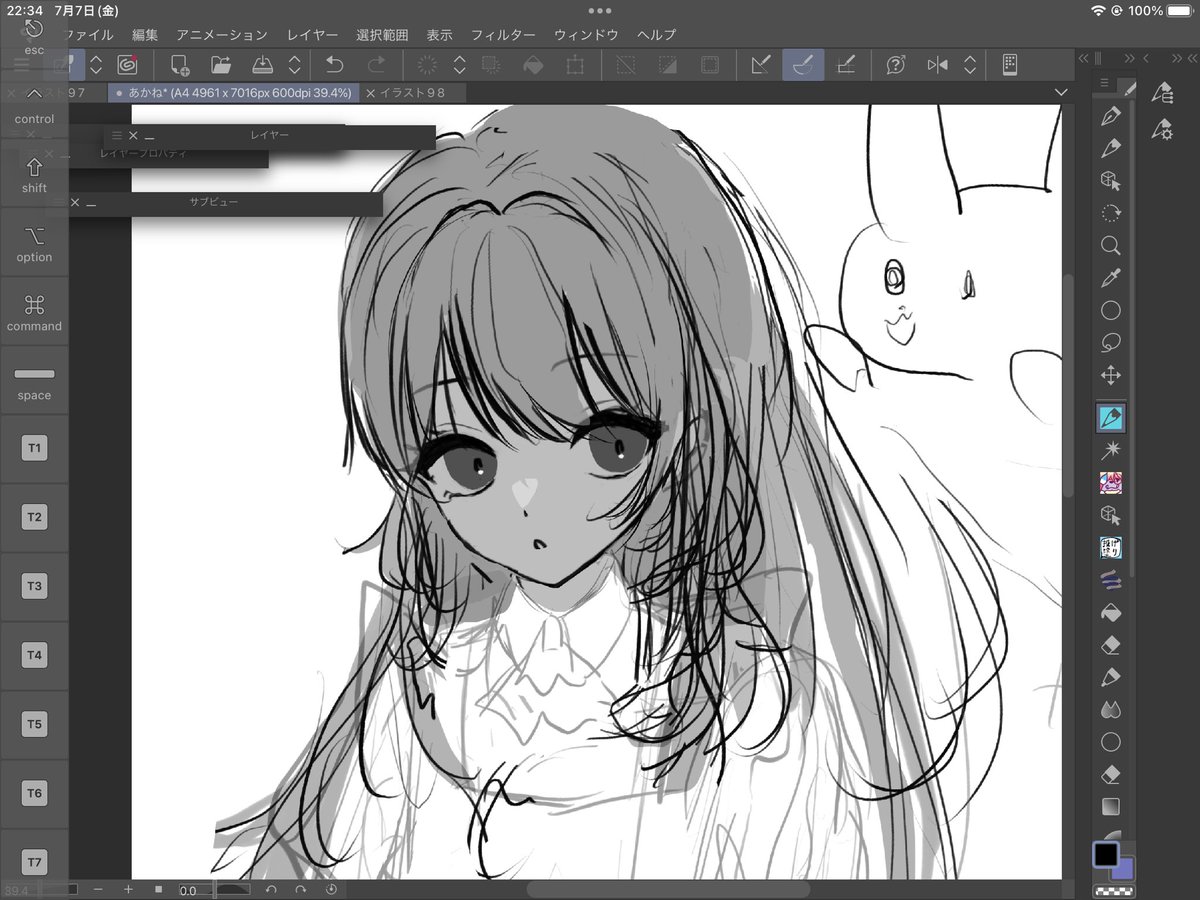
Task: Open the sub tool detail settings icon
Action: click(x=1162, y=129)
